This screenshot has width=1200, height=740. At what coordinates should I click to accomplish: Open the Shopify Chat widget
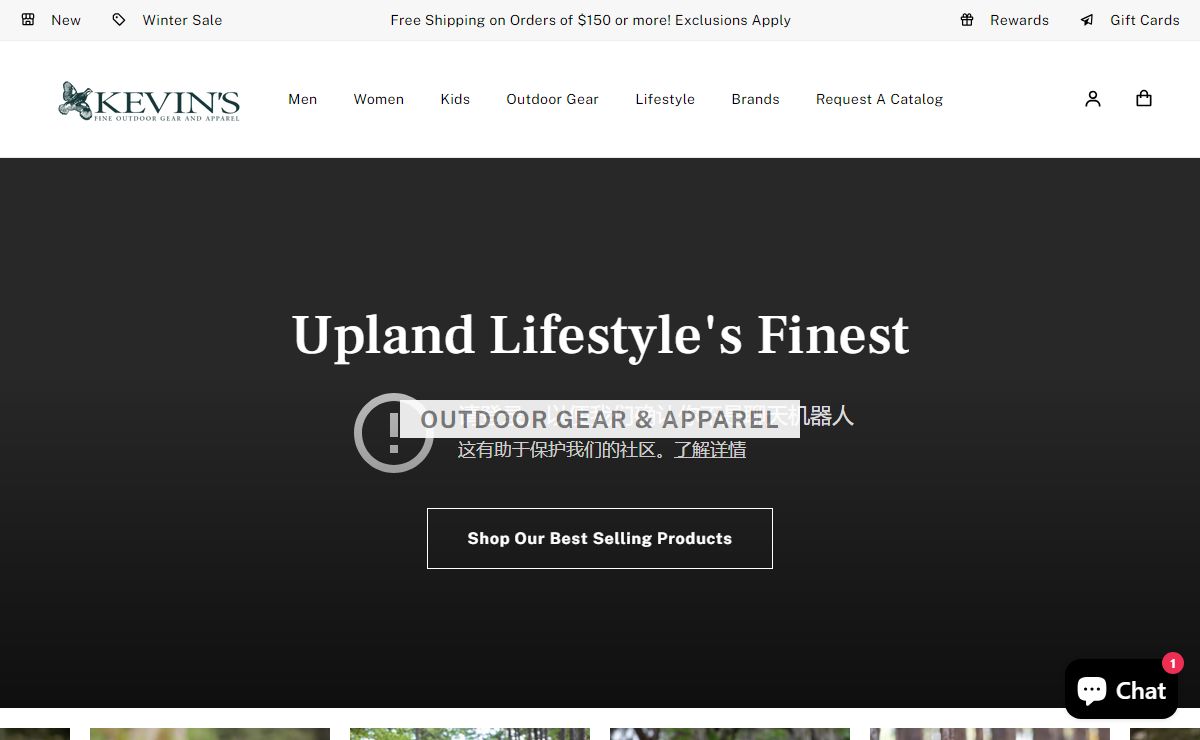coord(1121,689)
